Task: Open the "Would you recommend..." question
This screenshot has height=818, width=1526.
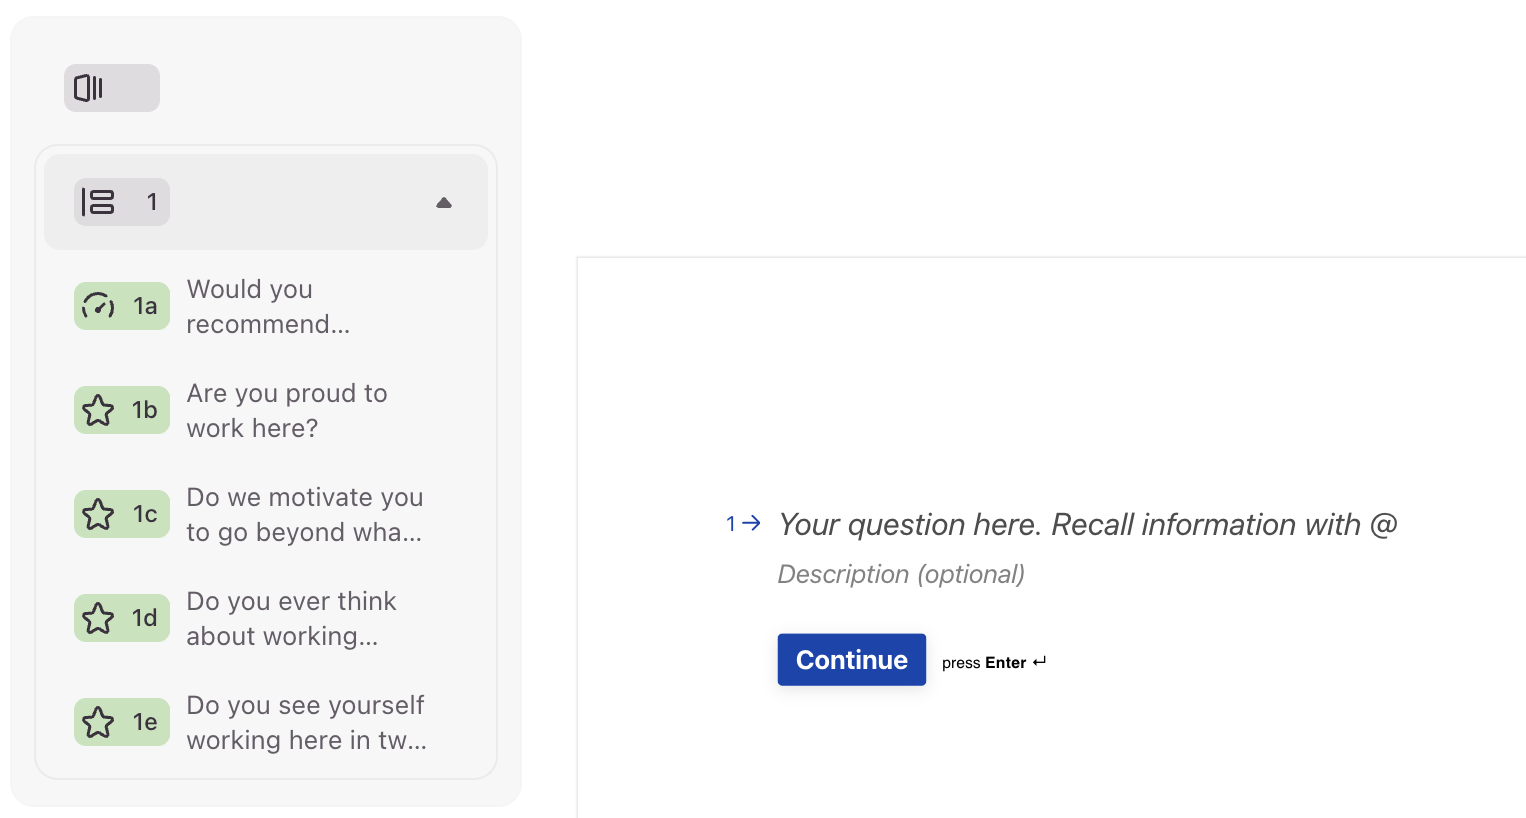Action: point(266,306)
